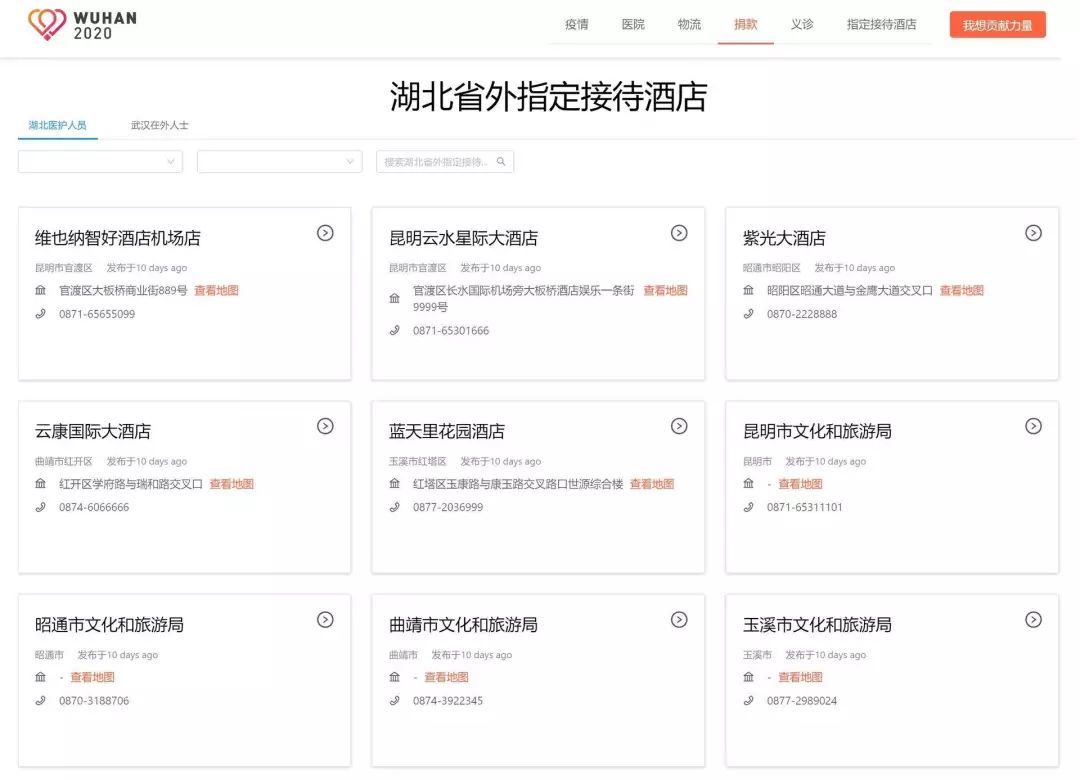Open the detail arrow on 玉溪市文化和旅游局 card
This screenshot has width=1080, height=780.
[x=1033, y=619]
